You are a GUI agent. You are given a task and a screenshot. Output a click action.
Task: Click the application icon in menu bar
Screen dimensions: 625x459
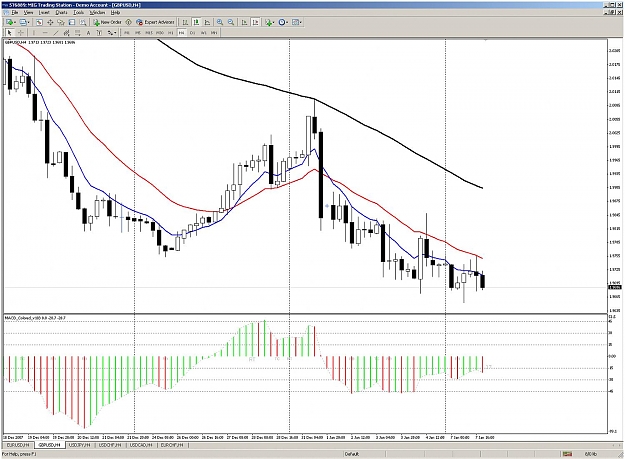coord(6,13)
